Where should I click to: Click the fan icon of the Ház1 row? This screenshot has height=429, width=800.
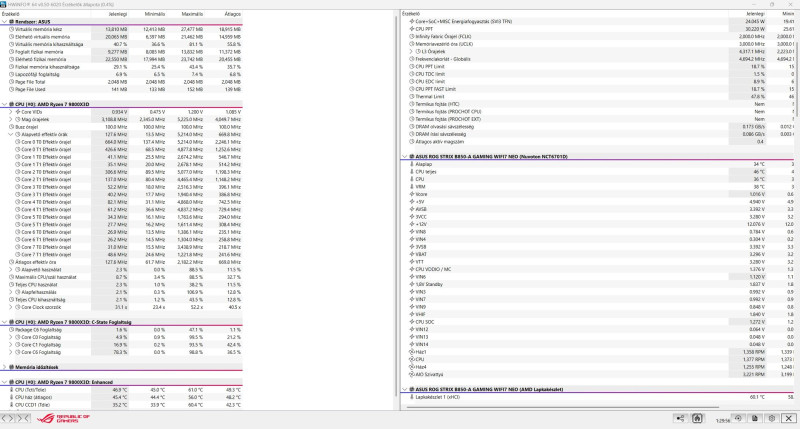tap(412, 352)
